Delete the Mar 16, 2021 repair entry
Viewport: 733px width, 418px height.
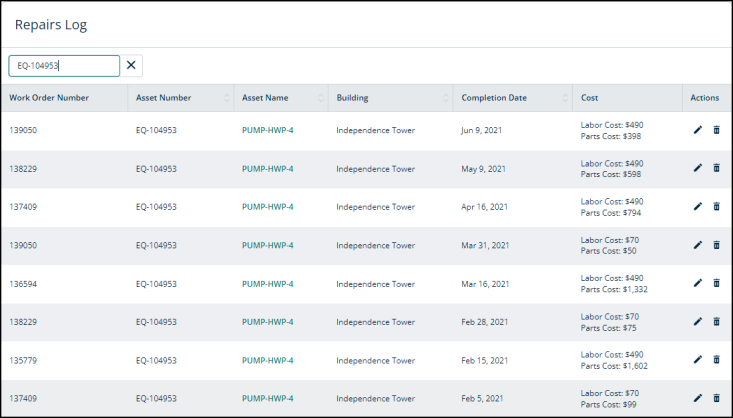716,283
